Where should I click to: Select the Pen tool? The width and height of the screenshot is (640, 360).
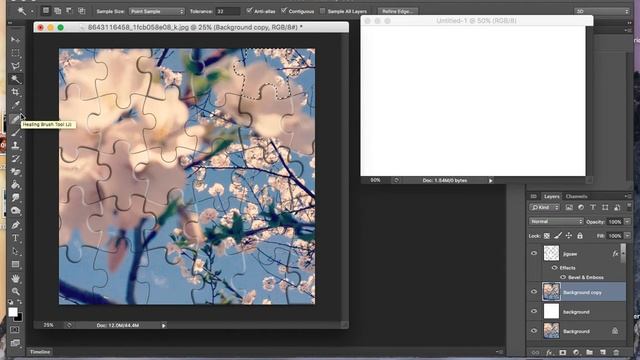pyautogui.click(x=16, y=225)
